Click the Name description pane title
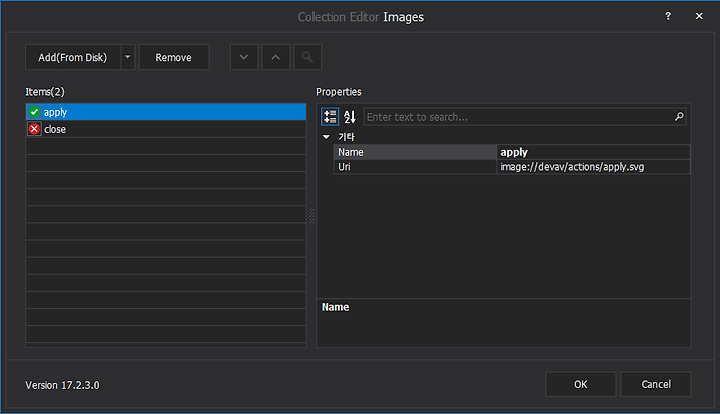Viewport: 720px width, 414px height. (x=336, y=307)
